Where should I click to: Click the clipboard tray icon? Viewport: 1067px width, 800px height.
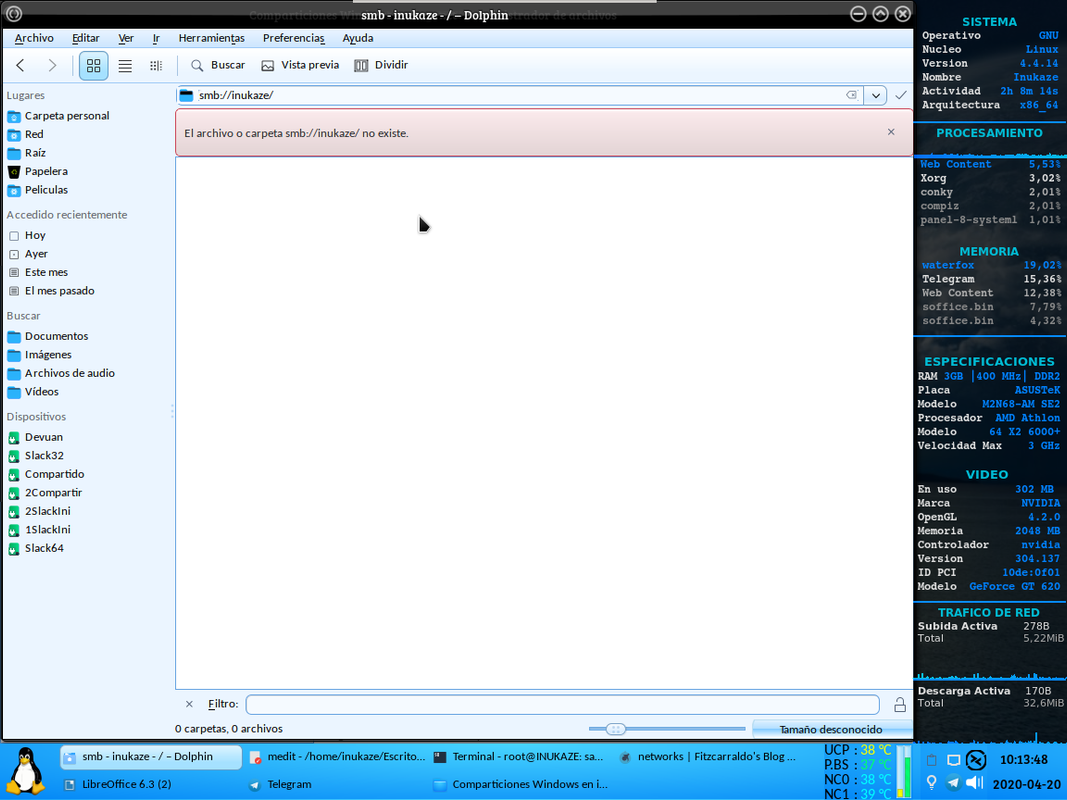(x=932, y=760)
